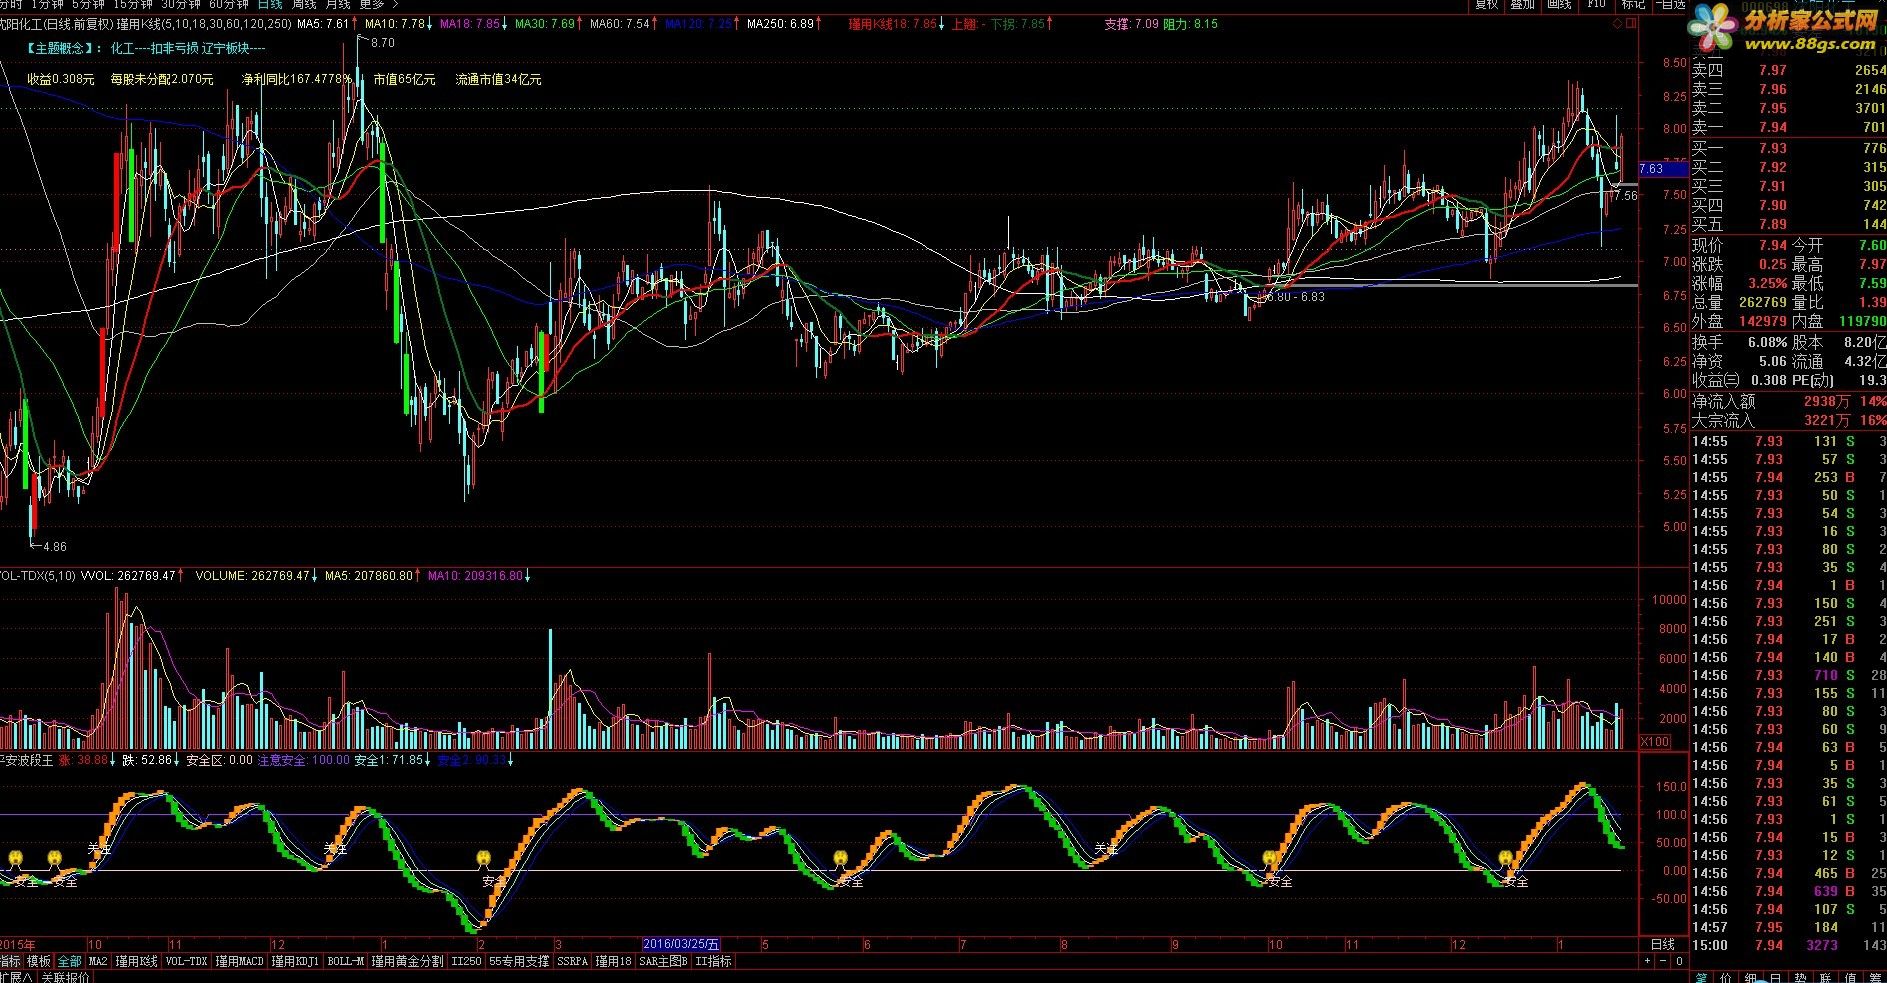Screen dimensions: 1887x983
Task: Select the 联 linked tab in quote panel
Action: pyautogui.click(x=1825, y=977)
